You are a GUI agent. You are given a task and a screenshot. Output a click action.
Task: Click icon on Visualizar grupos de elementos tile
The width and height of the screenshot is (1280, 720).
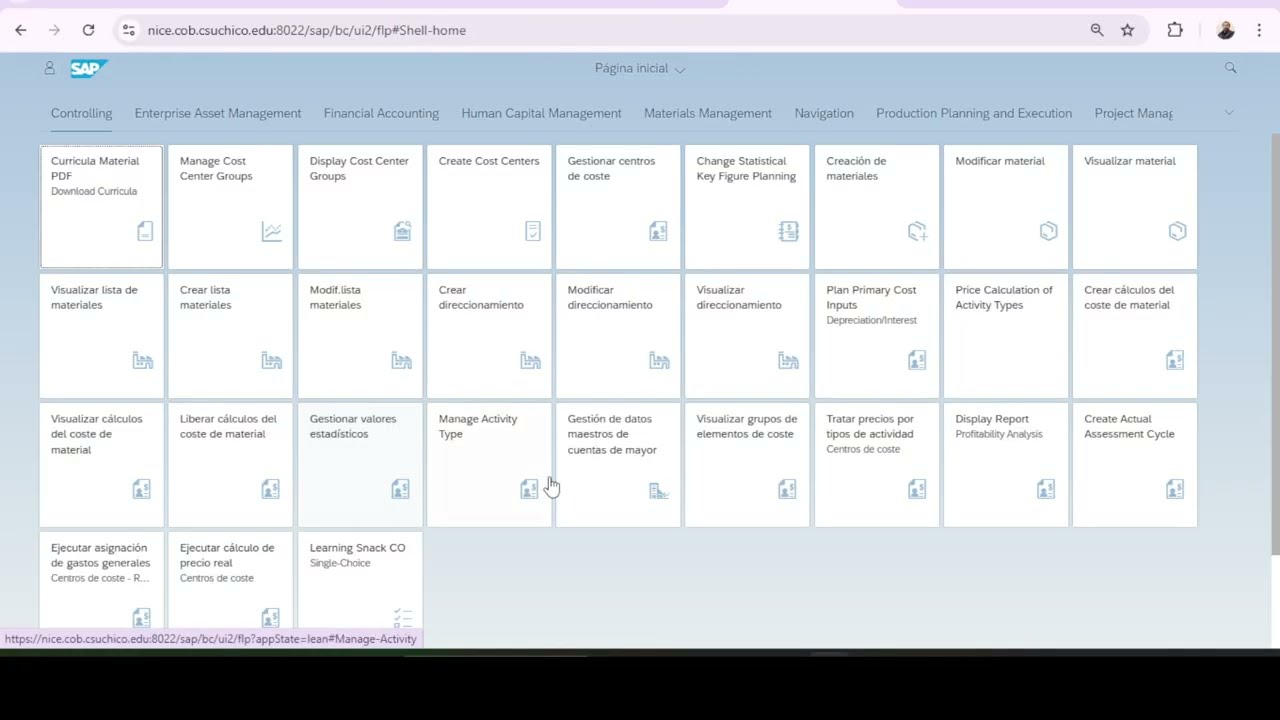click(788, 489)
